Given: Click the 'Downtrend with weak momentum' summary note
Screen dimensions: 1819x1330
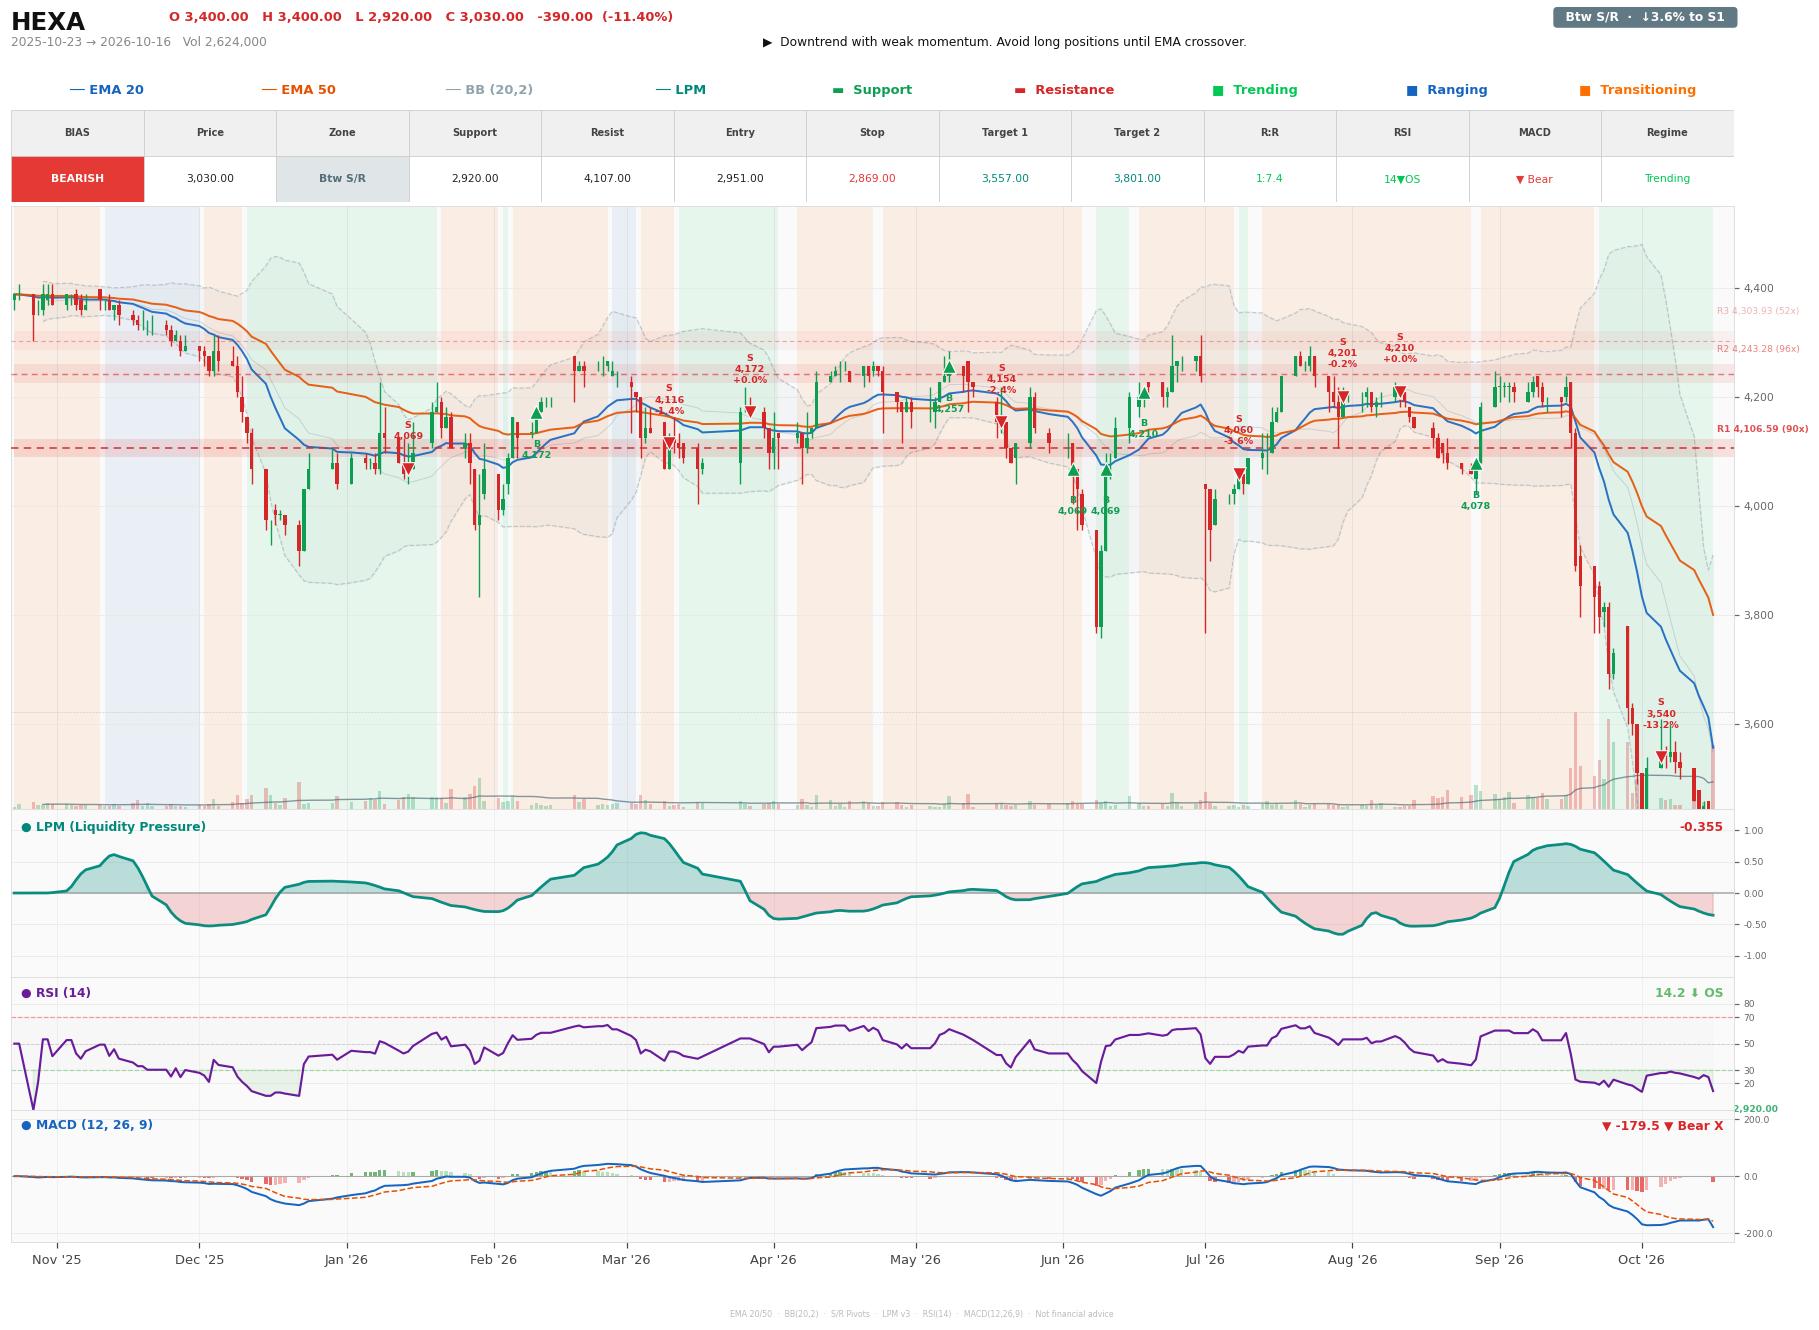Looking at the screenshot, I should pos(1004,42).
